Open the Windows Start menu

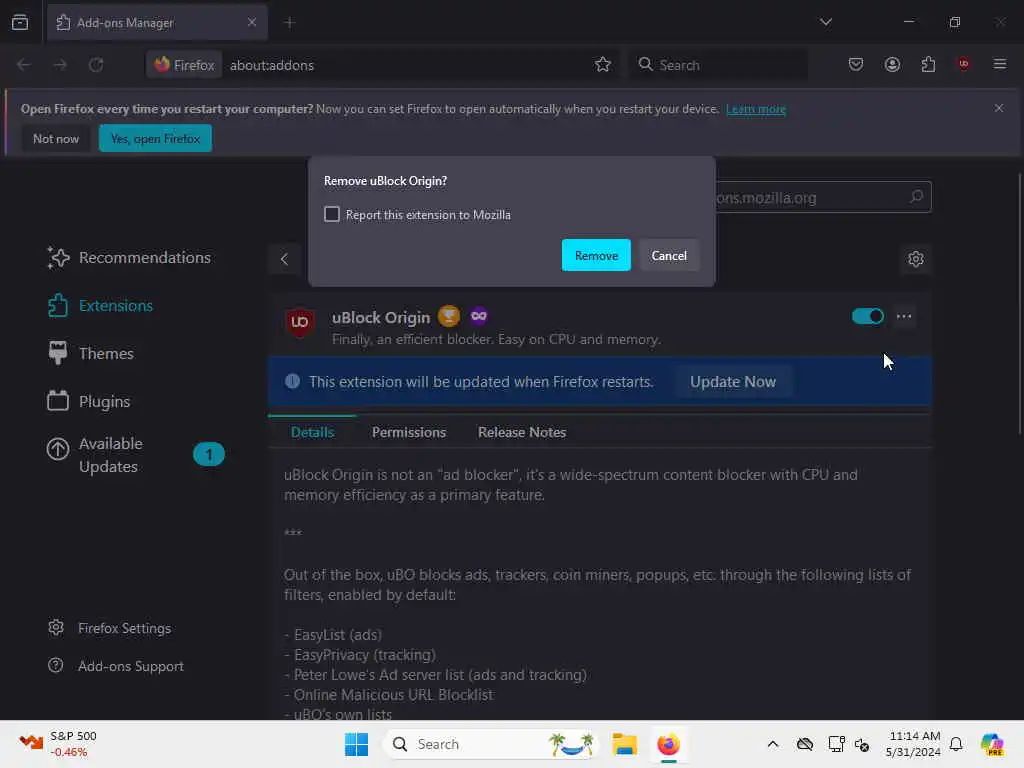357,744
